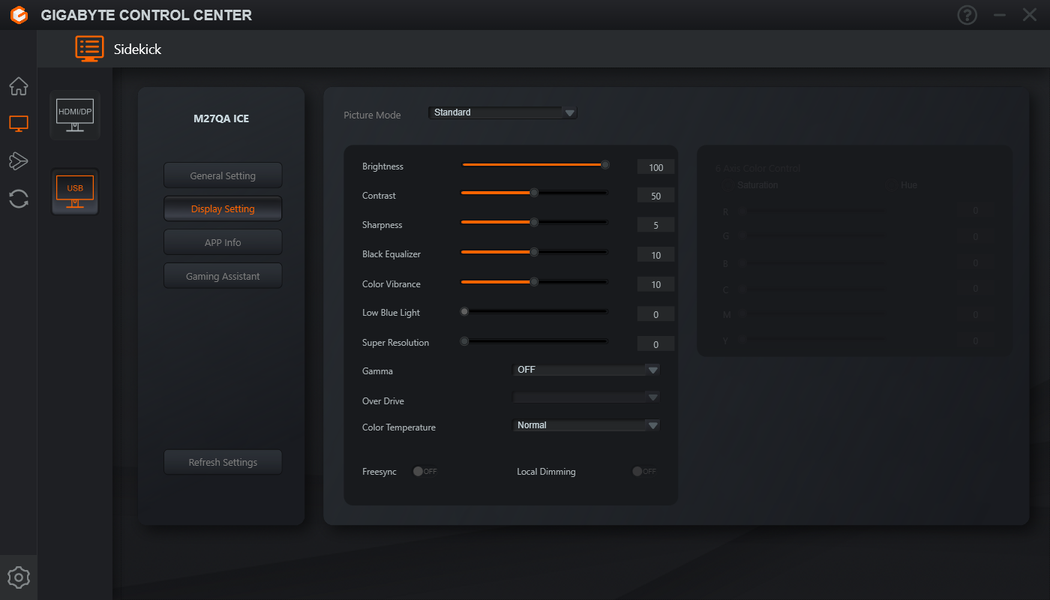Click the Low Blue Light slider handle
The height and width of the screenshot is (600, 1050).
(x=464, y=311)
